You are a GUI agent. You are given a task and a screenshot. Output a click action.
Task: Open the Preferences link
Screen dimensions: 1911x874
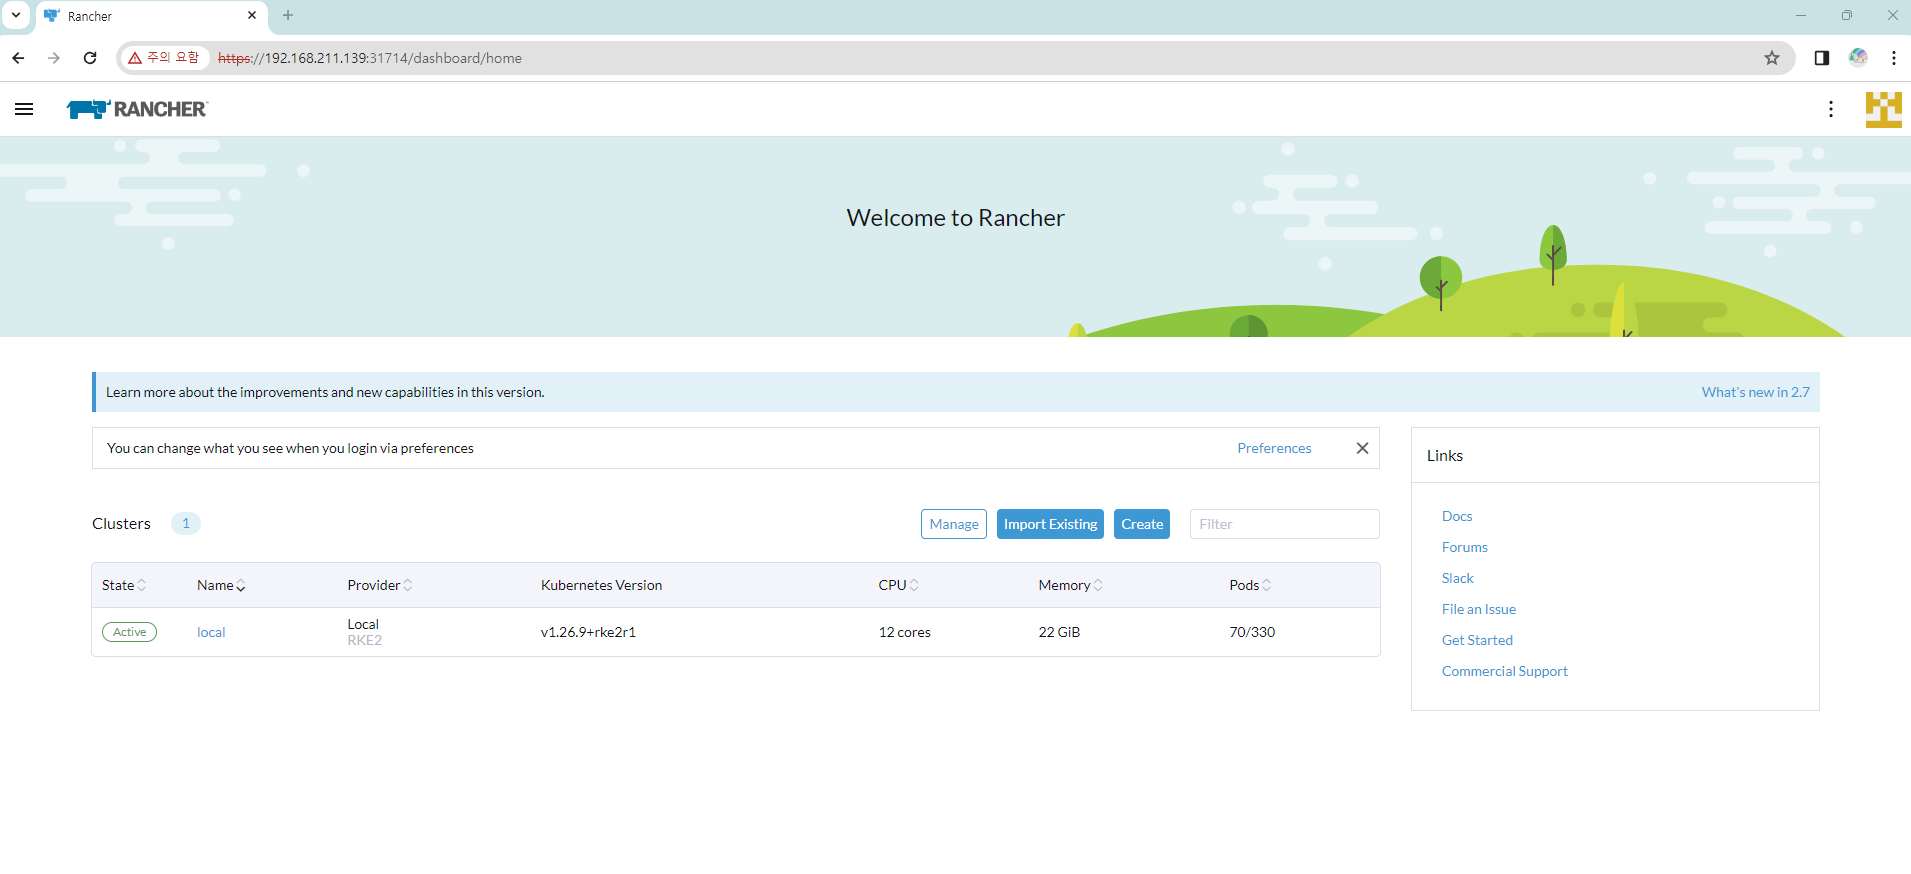click(x=1274, y=448)
